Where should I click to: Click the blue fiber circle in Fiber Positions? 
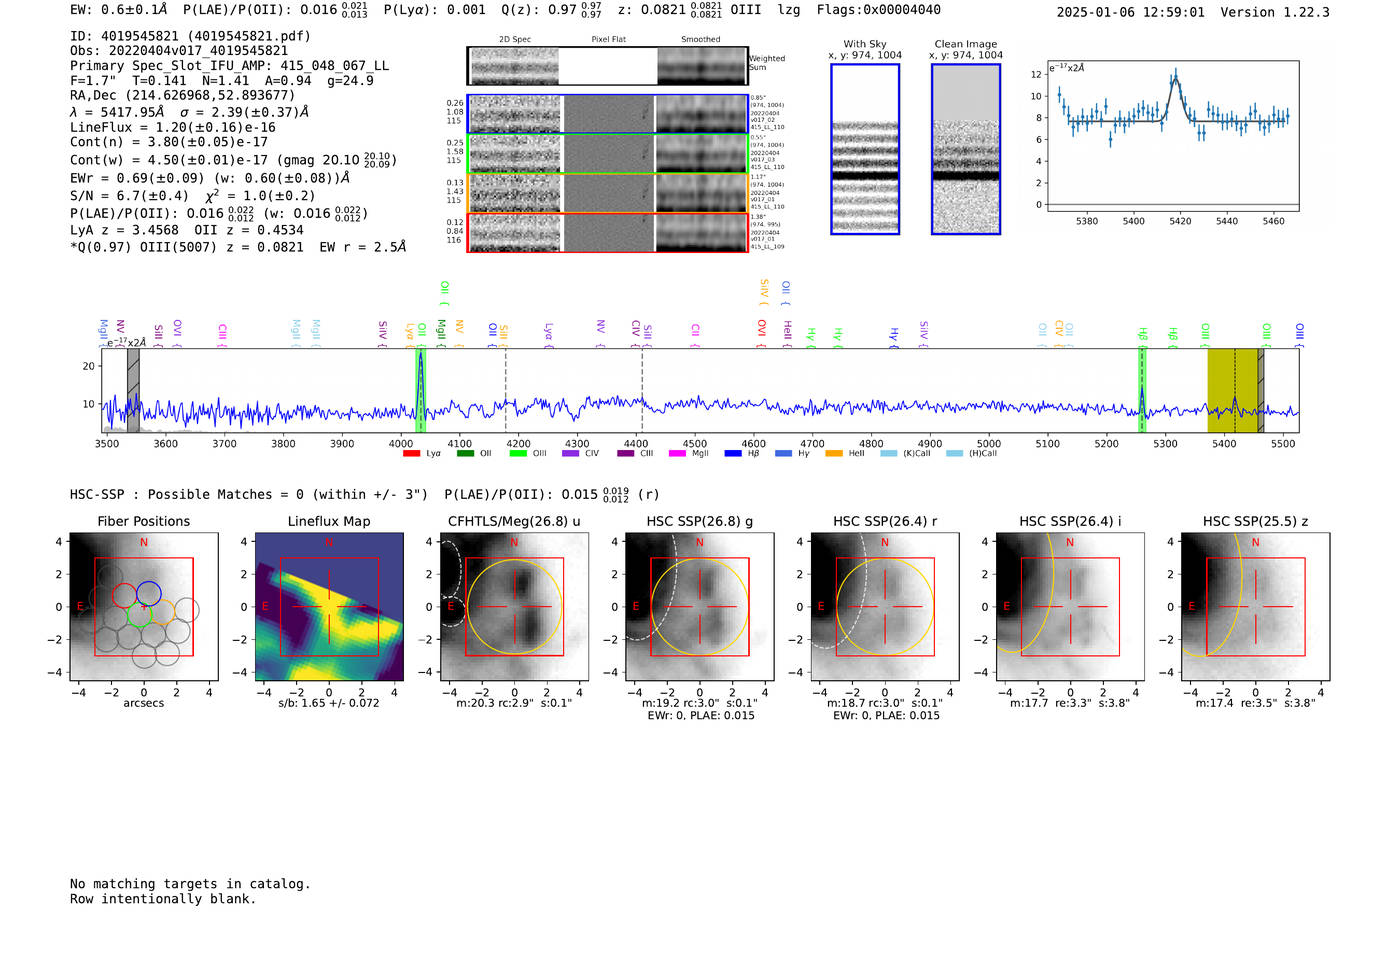149,593
